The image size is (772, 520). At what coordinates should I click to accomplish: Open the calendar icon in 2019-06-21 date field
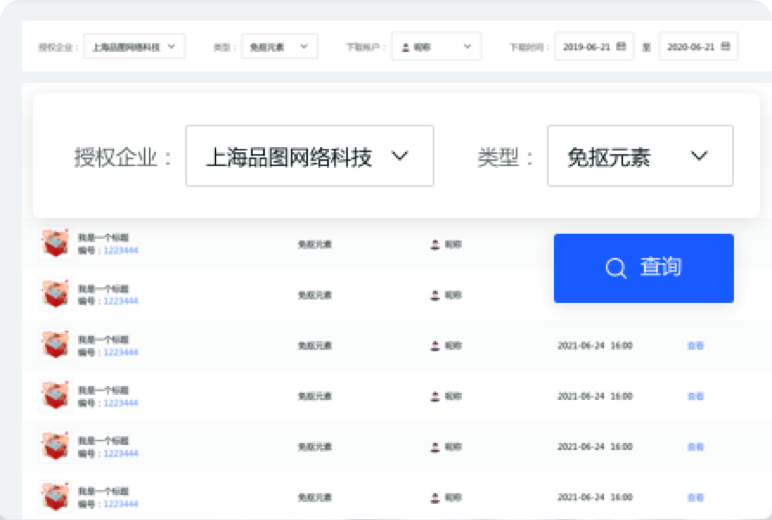tap(621, 46)
